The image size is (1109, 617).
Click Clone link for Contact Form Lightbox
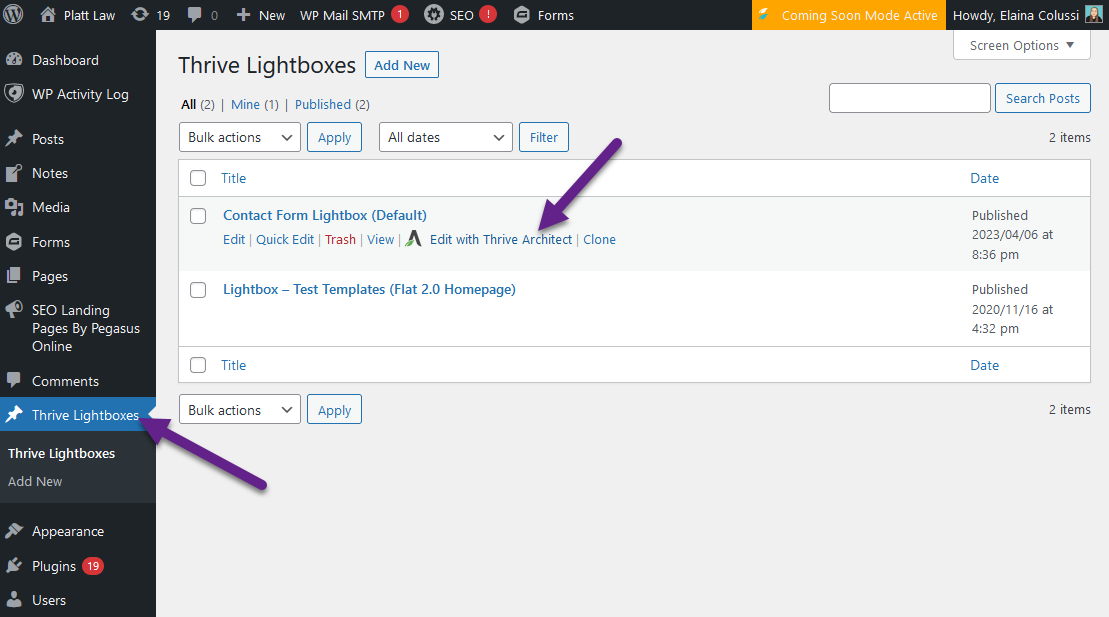[x=599, y=239]
